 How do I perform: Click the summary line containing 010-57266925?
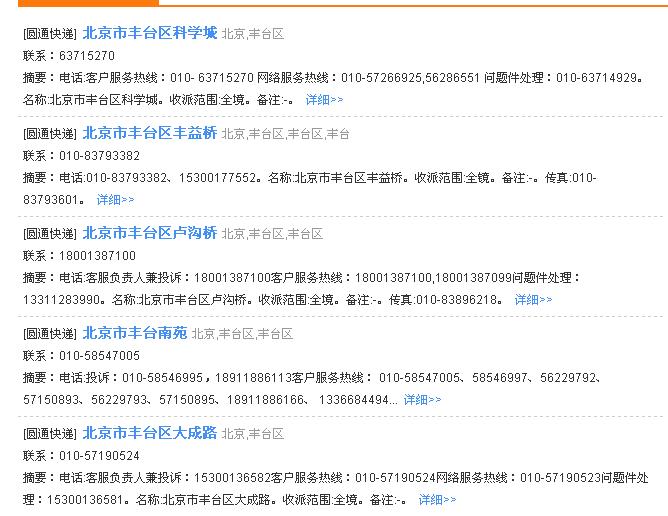333,78
